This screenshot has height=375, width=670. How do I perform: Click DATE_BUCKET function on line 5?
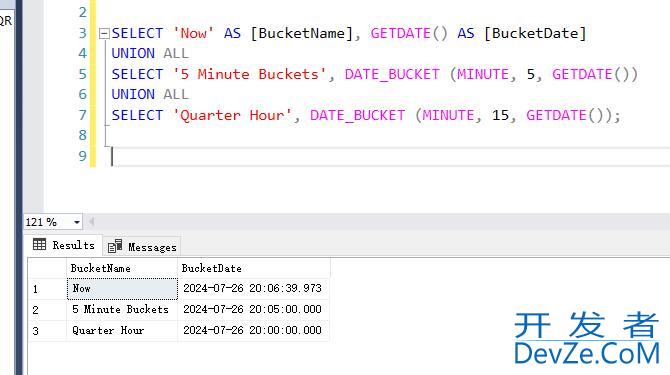tap(392, 74)
